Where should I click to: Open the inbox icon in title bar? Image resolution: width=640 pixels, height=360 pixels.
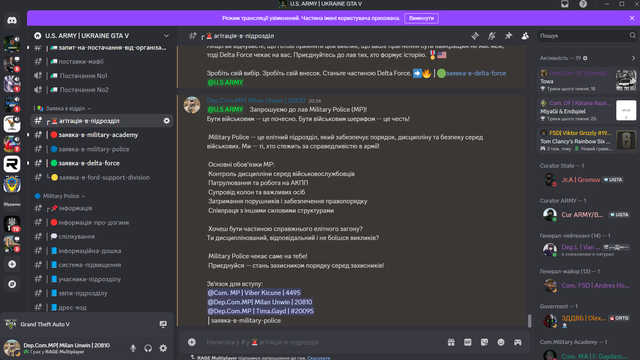565,4
